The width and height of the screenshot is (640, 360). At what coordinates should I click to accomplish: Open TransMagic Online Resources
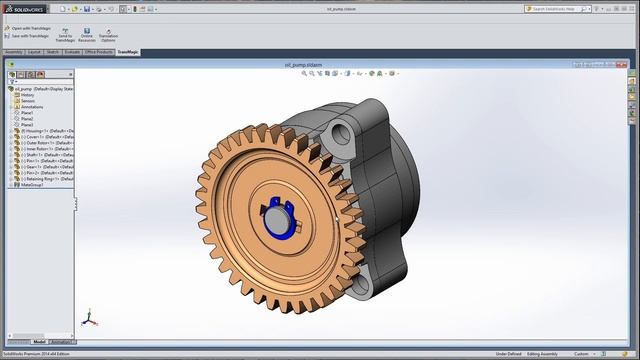[x=87, y=35]
